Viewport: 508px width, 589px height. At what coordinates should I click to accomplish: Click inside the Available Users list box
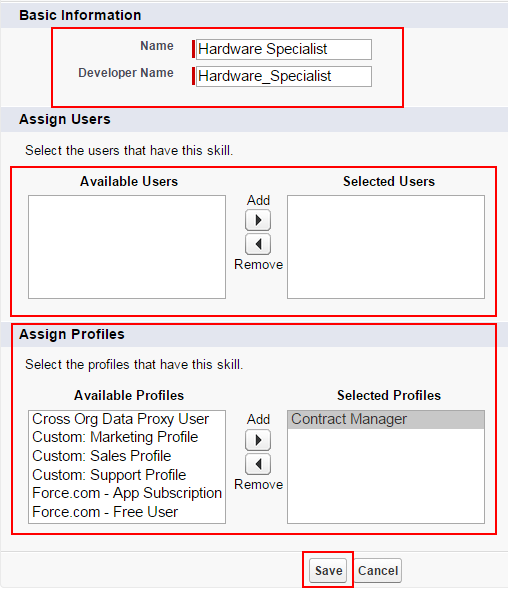[127, 247]
